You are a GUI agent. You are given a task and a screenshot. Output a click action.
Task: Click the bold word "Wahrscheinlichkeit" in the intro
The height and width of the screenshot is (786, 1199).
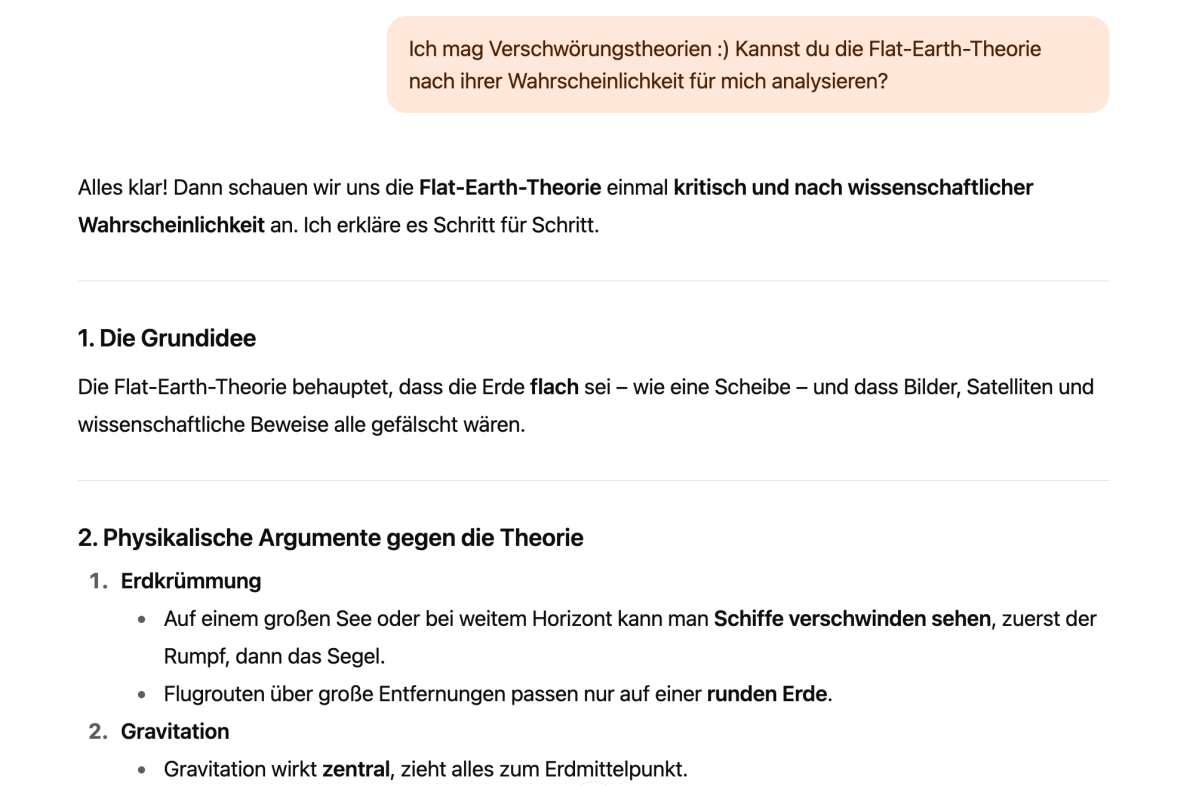[x=171, y=225]
